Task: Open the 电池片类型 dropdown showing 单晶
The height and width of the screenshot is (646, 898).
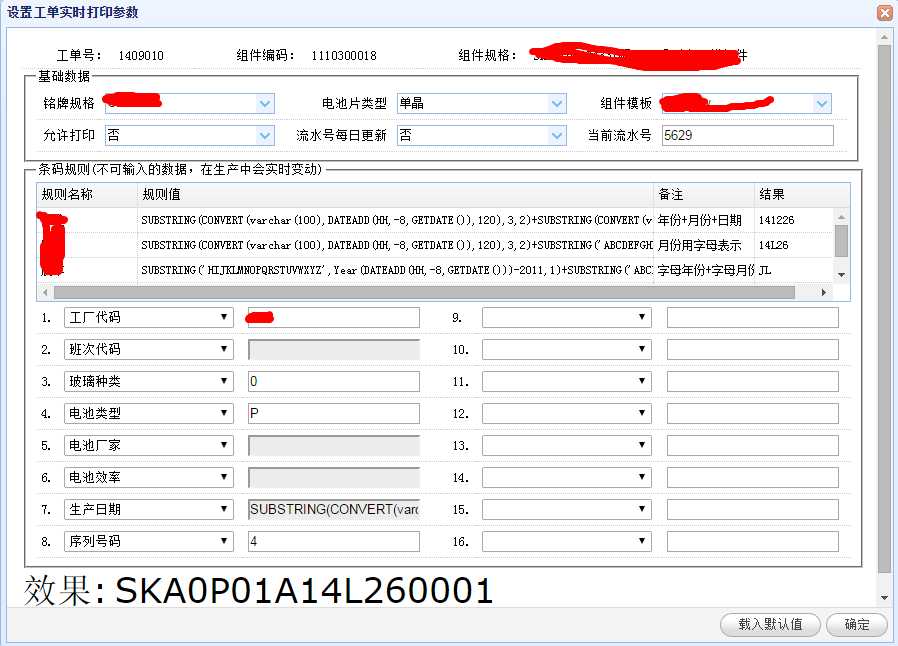Action: [557, 104]
